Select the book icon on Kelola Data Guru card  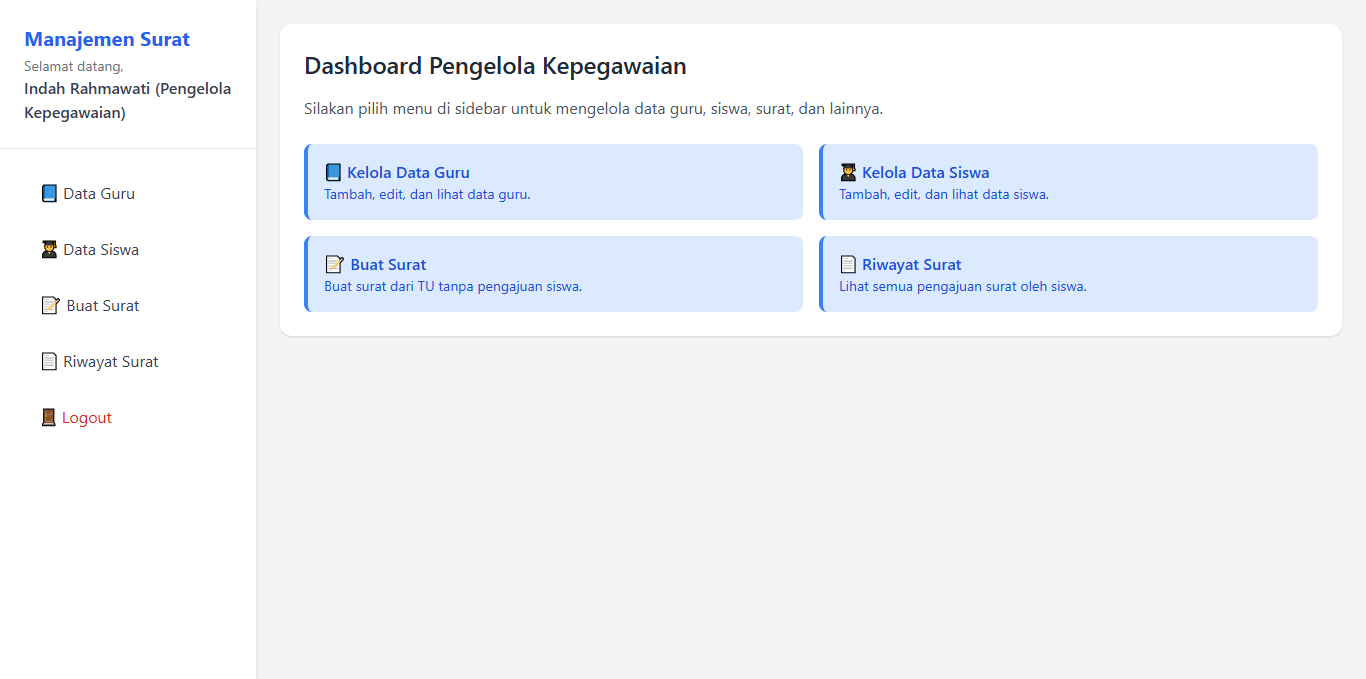point(333,171)
